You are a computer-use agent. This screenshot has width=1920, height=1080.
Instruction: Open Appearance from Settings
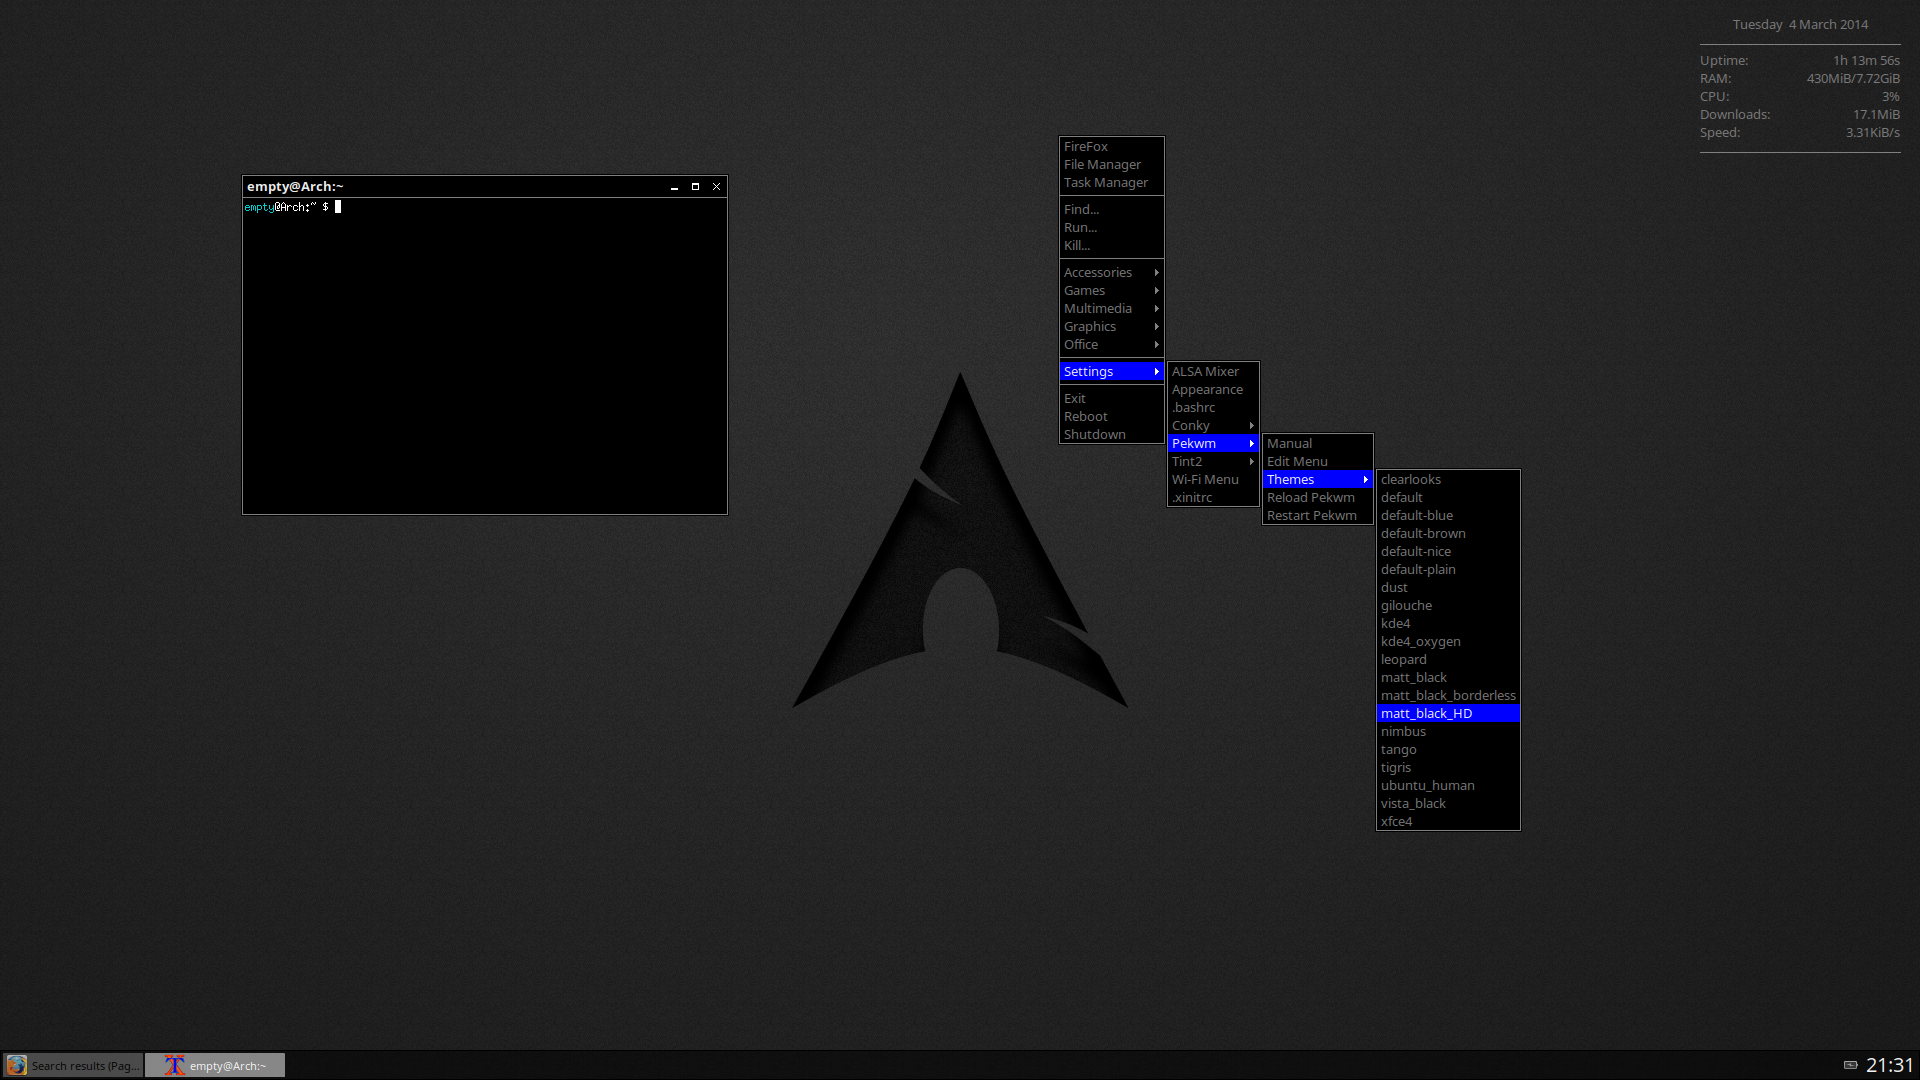click(x=1213, y=389)
